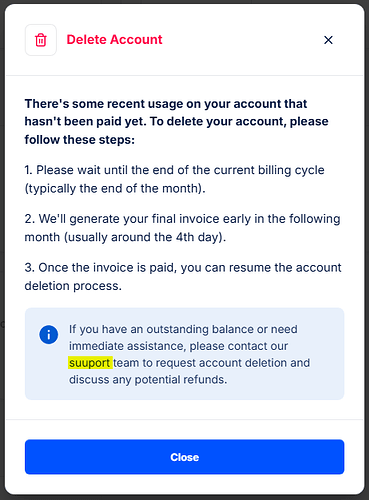369x500 pixels.
Task: Dismiss the dialog with the X icon
Action: (x=328, y=40)
